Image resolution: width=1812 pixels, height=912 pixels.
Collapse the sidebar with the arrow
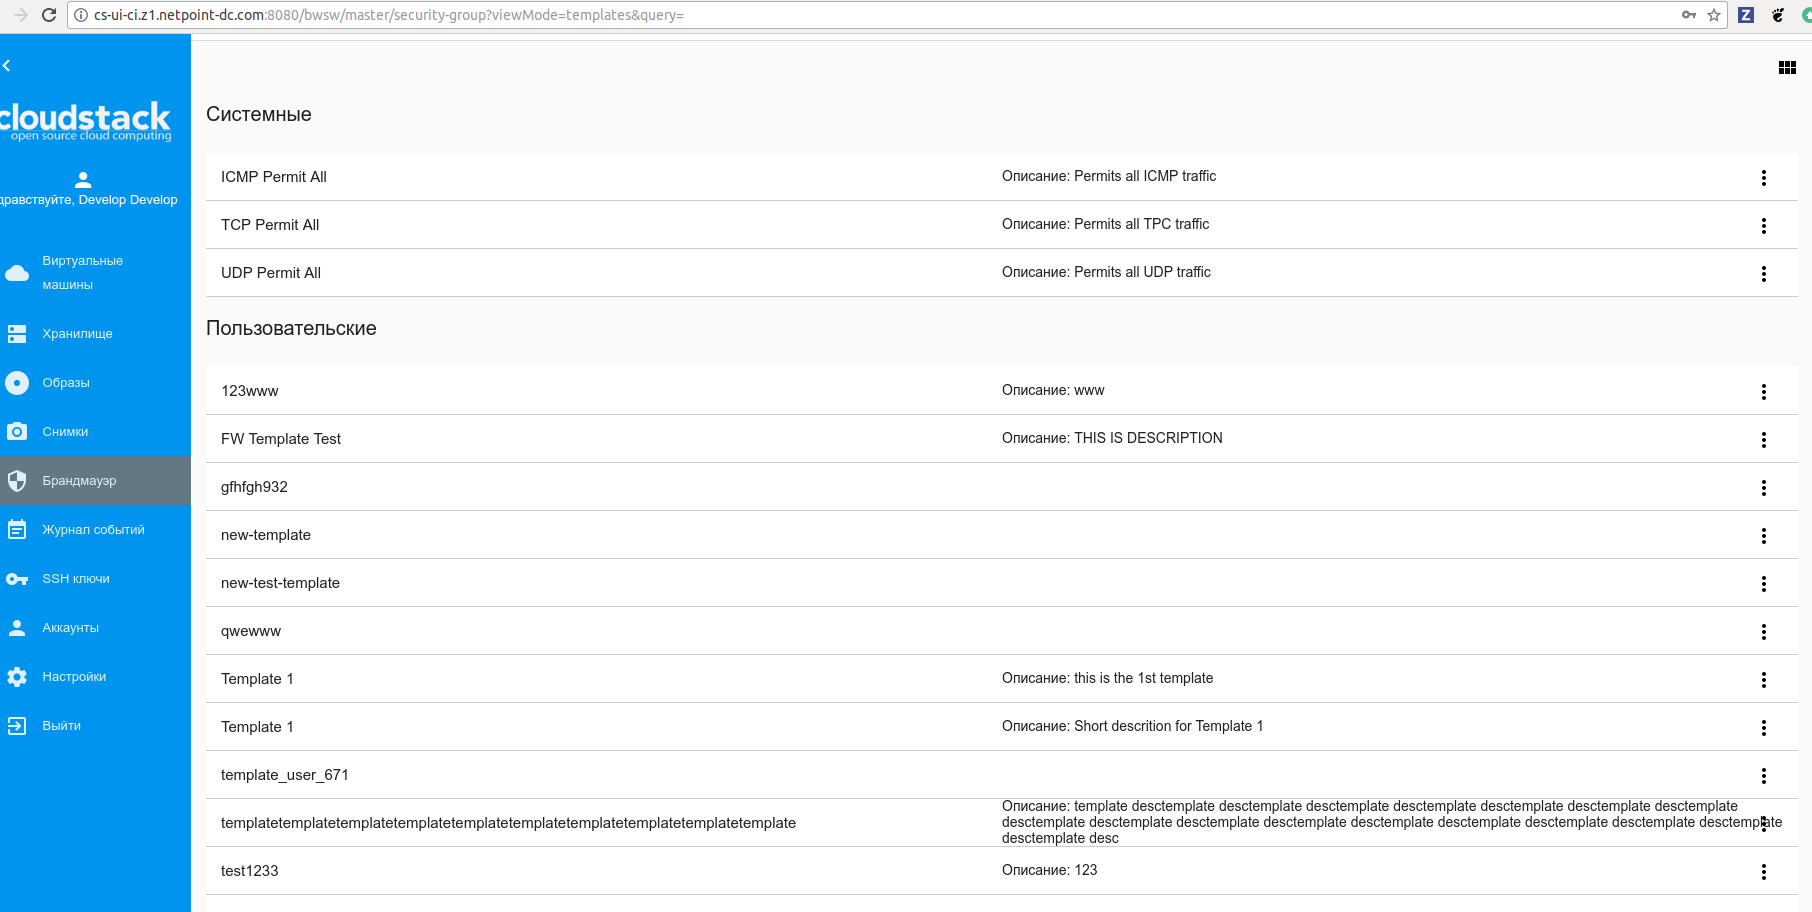pos(8,65)
